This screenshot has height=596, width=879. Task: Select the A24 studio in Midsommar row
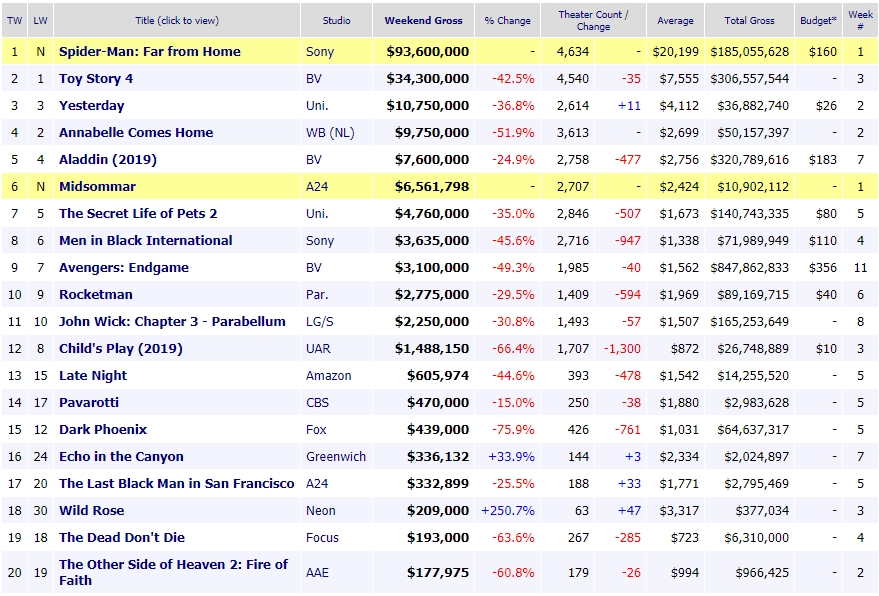coord(317,186)
